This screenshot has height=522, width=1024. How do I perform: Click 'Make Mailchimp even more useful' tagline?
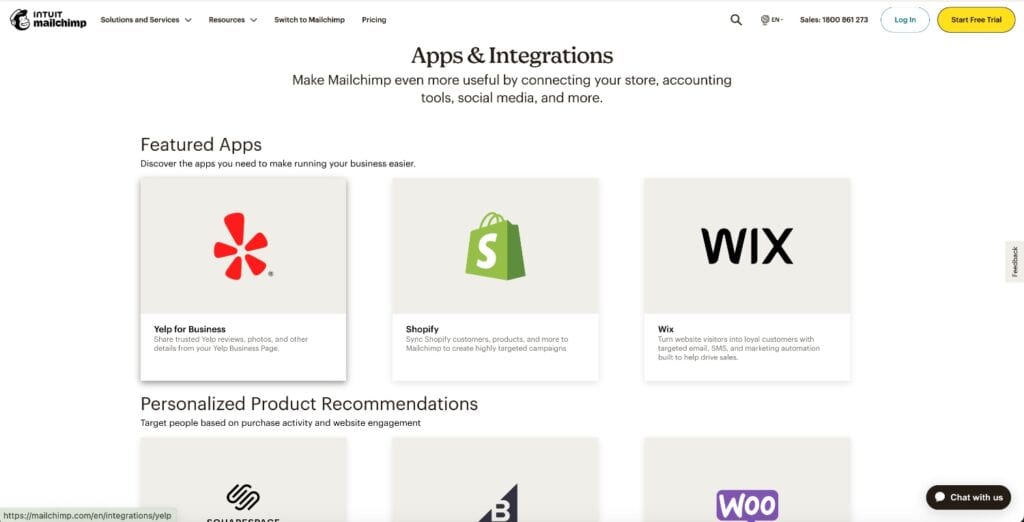pos(512,90)
